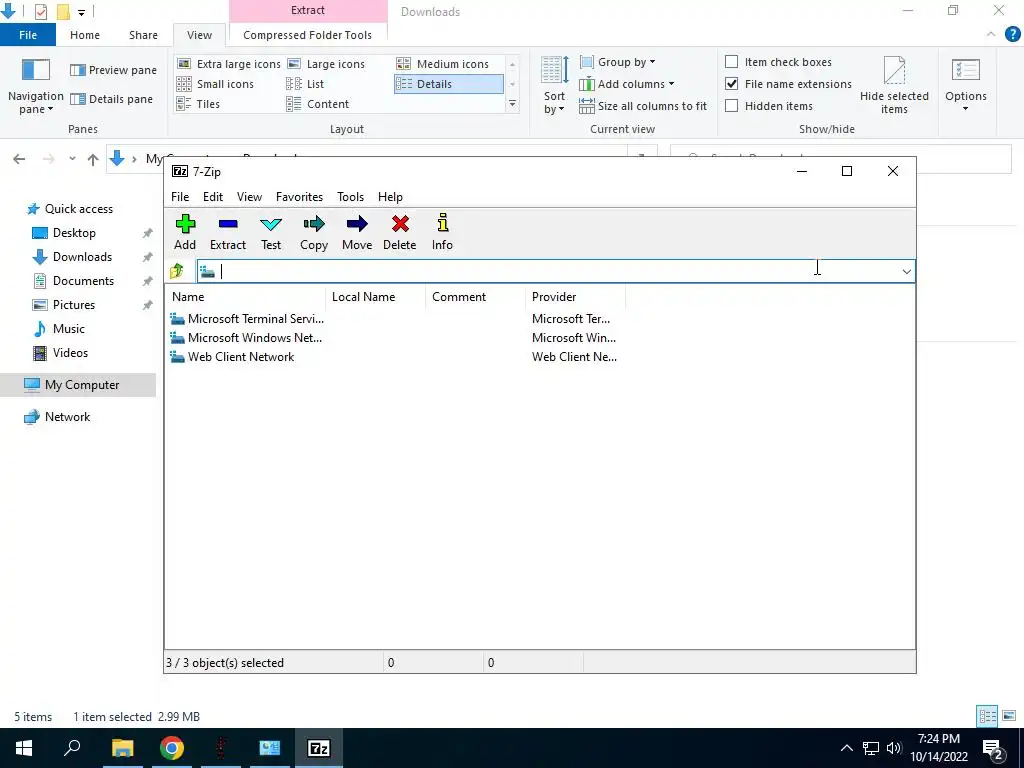Open the Add columns dropdown
Viewport: 1024px width, 768px height.
626,84
